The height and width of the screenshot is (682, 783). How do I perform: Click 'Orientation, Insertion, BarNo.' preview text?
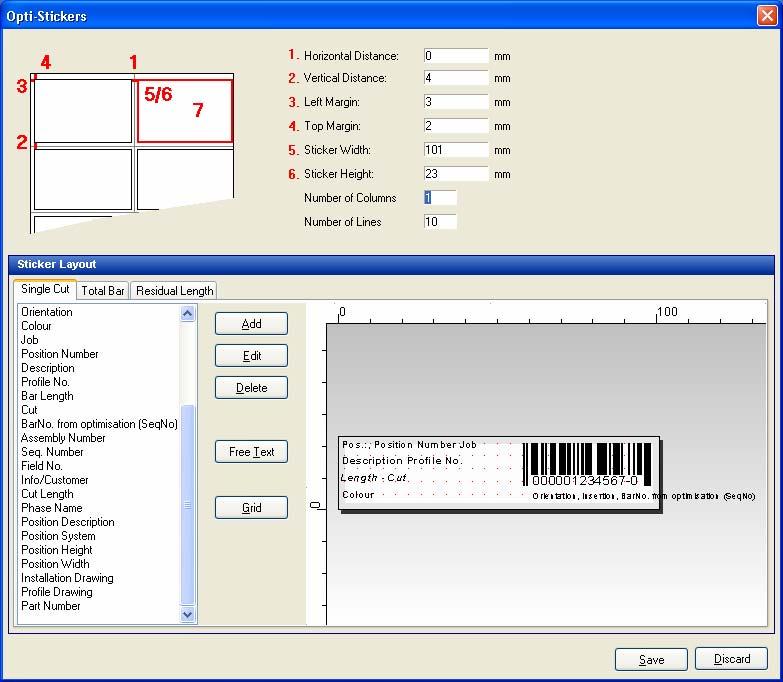coord(643,496)
